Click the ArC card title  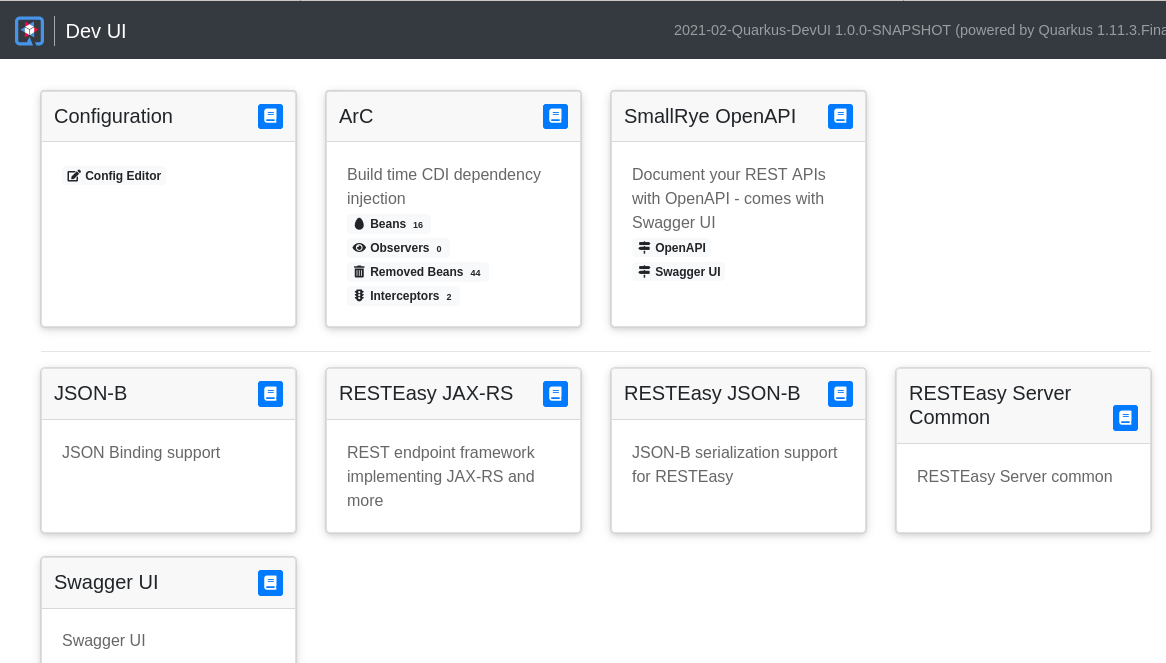pyautogui.click(x=356, y=116)
